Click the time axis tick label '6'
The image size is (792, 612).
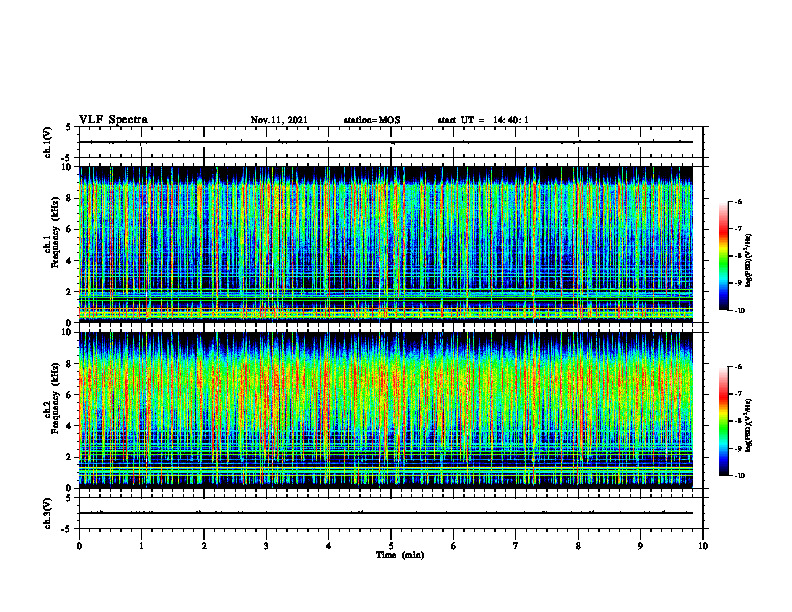453,546
